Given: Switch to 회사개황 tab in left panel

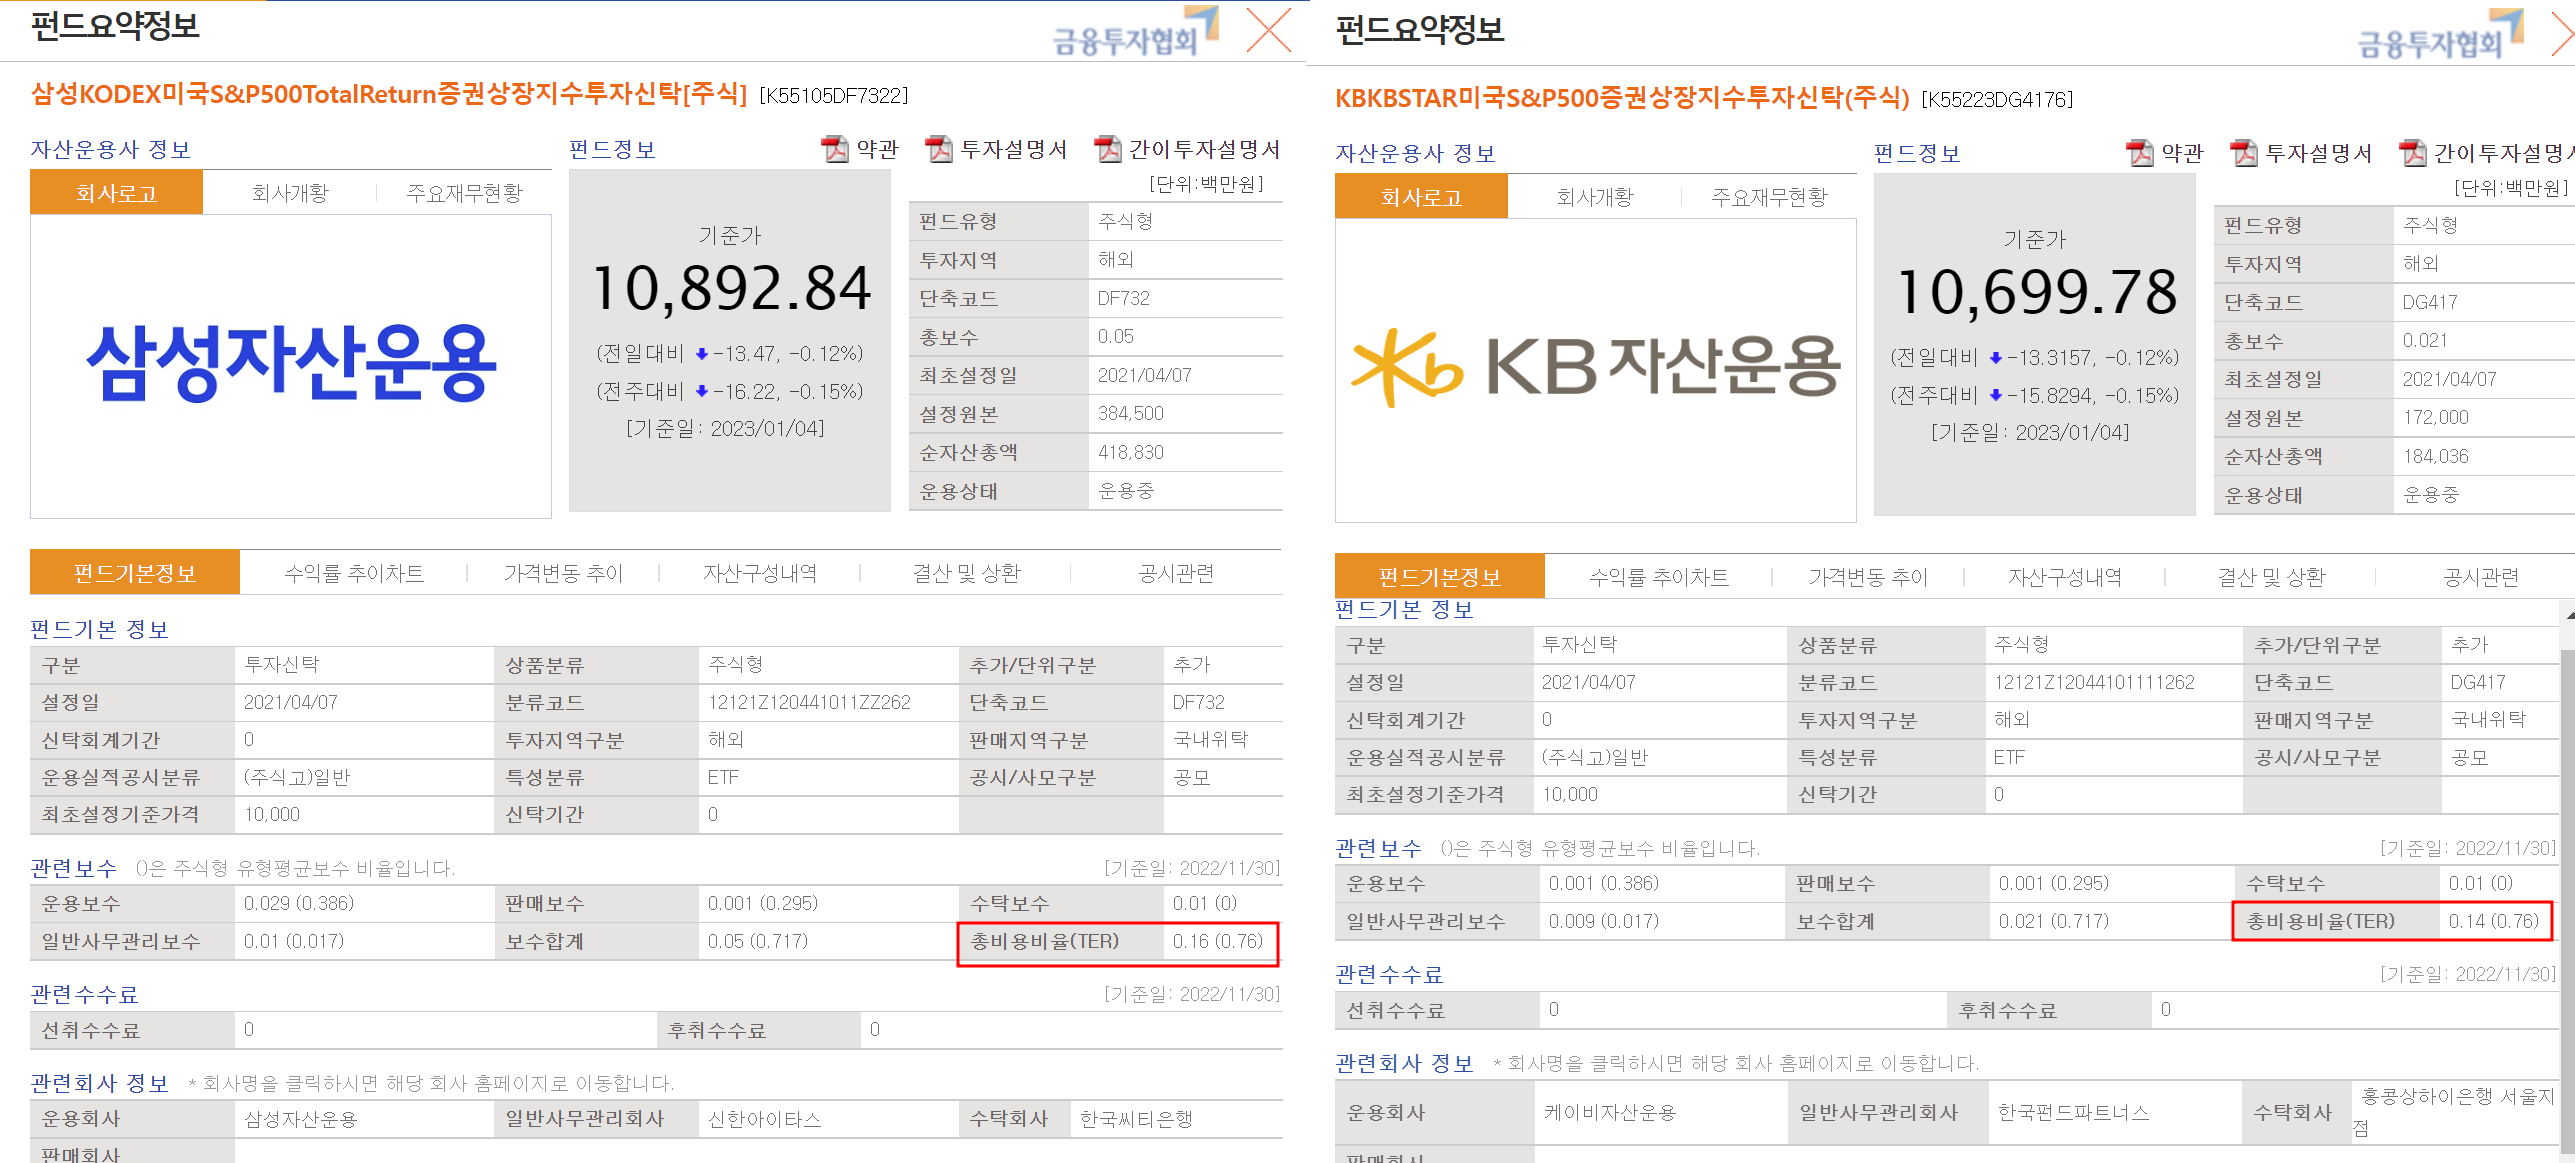Looking at the screenshot, I should [x=290, y=193].
